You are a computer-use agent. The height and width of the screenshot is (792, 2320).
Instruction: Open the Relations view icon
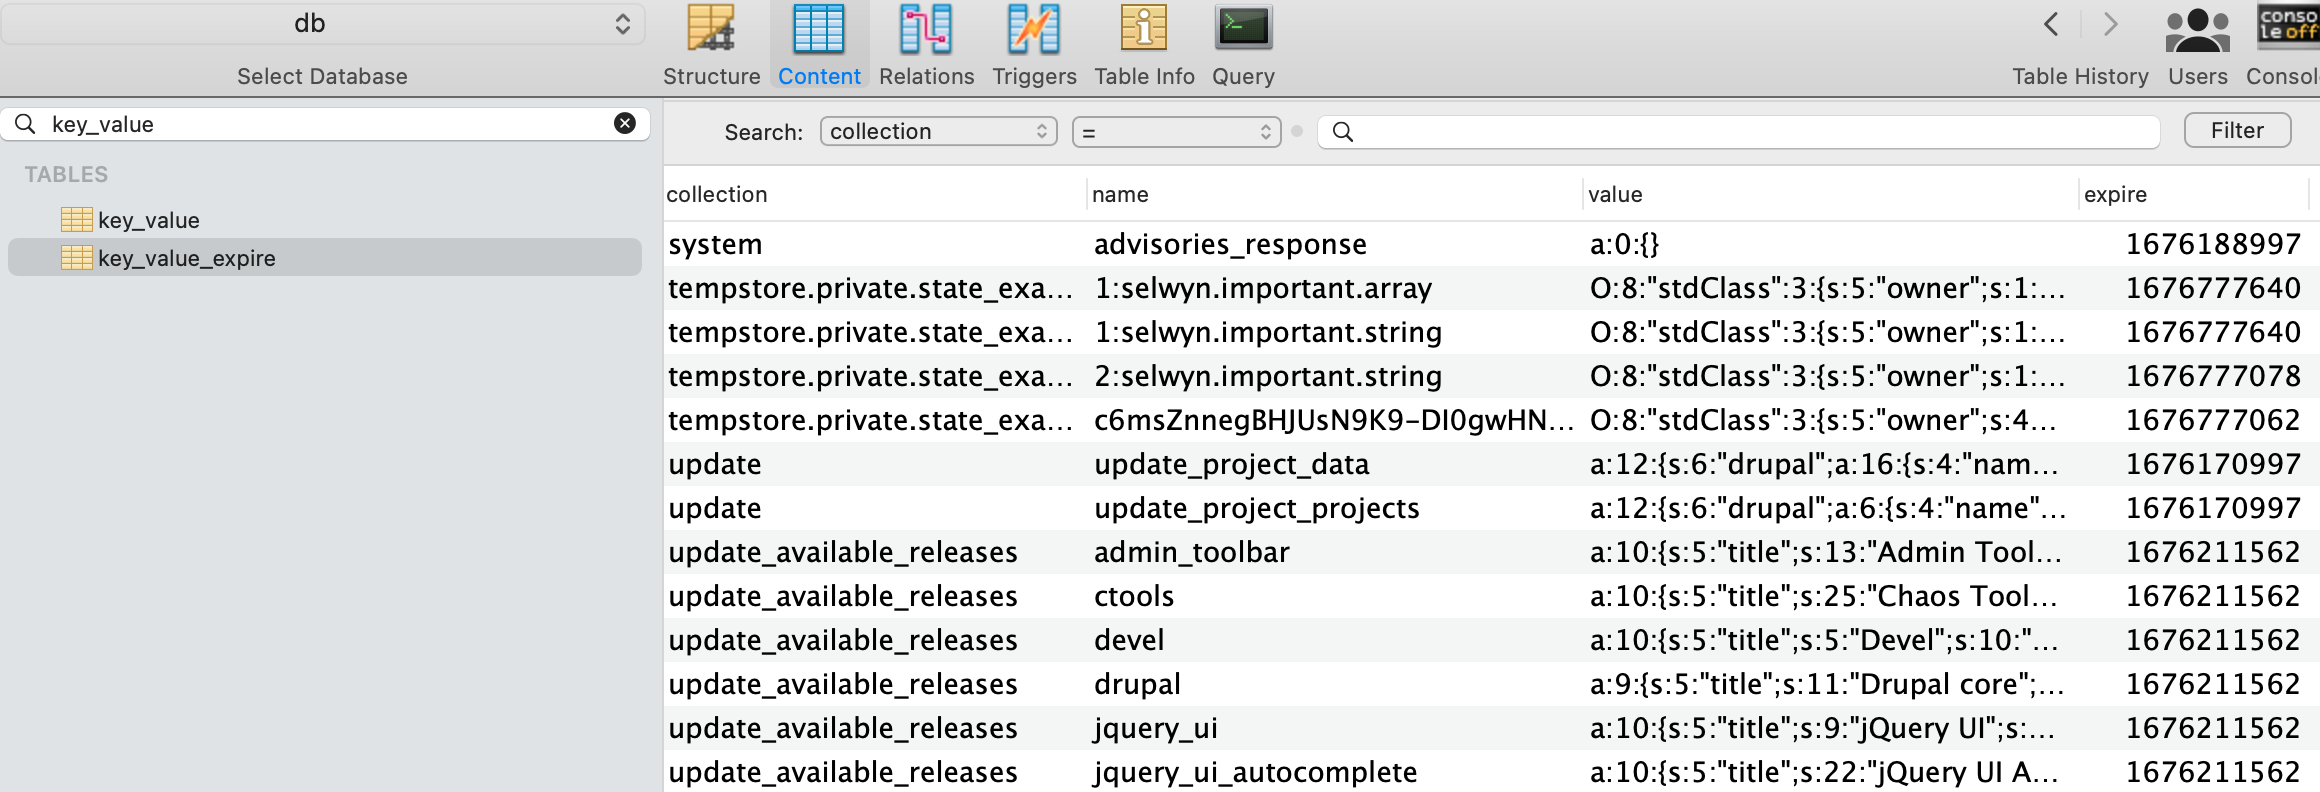[926, 29]
